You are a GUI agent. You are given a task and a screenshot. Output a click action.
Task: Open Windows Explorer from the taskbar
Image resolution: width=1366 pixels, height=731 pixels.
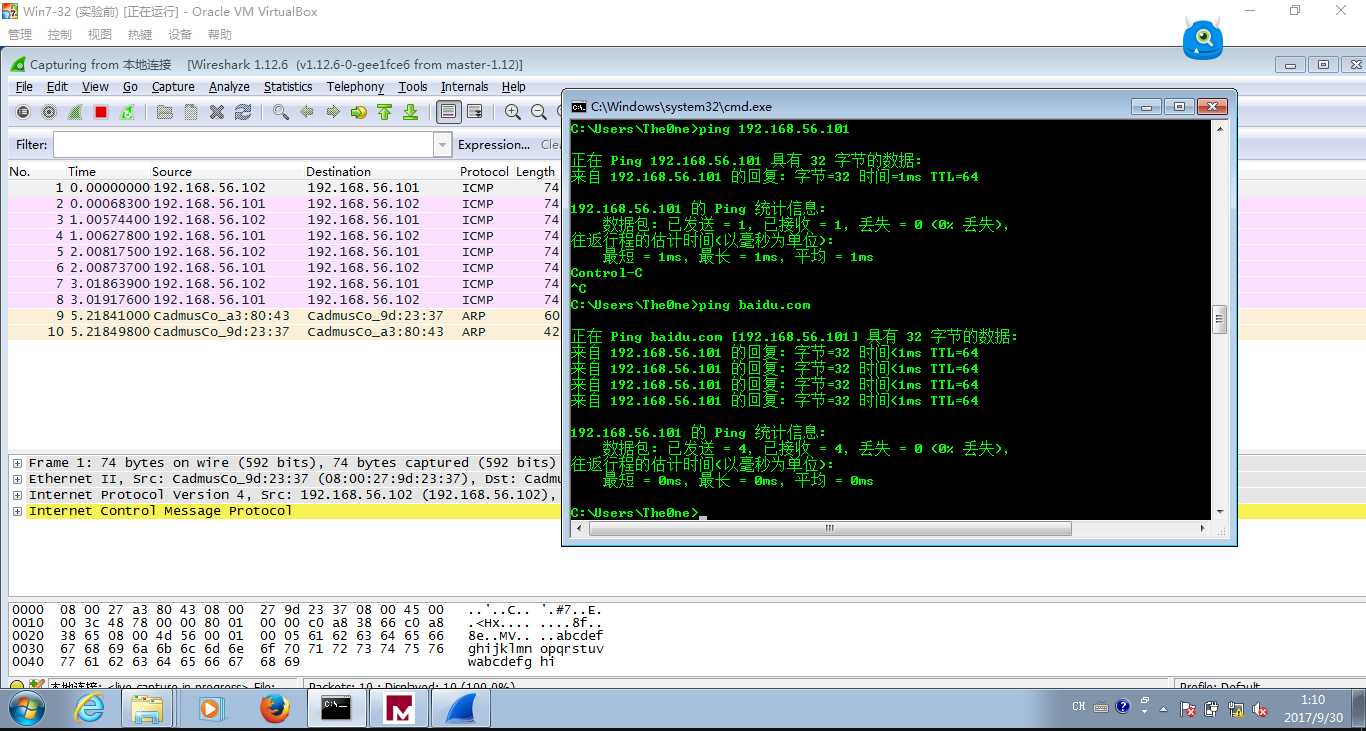(x=147, y=709)
